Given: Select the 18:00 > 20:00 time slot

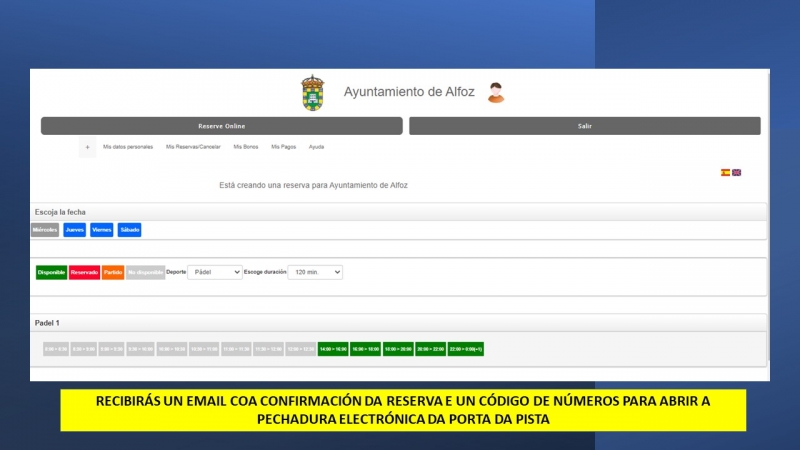Looking at the screenshot, I should (x=398, y=349).
